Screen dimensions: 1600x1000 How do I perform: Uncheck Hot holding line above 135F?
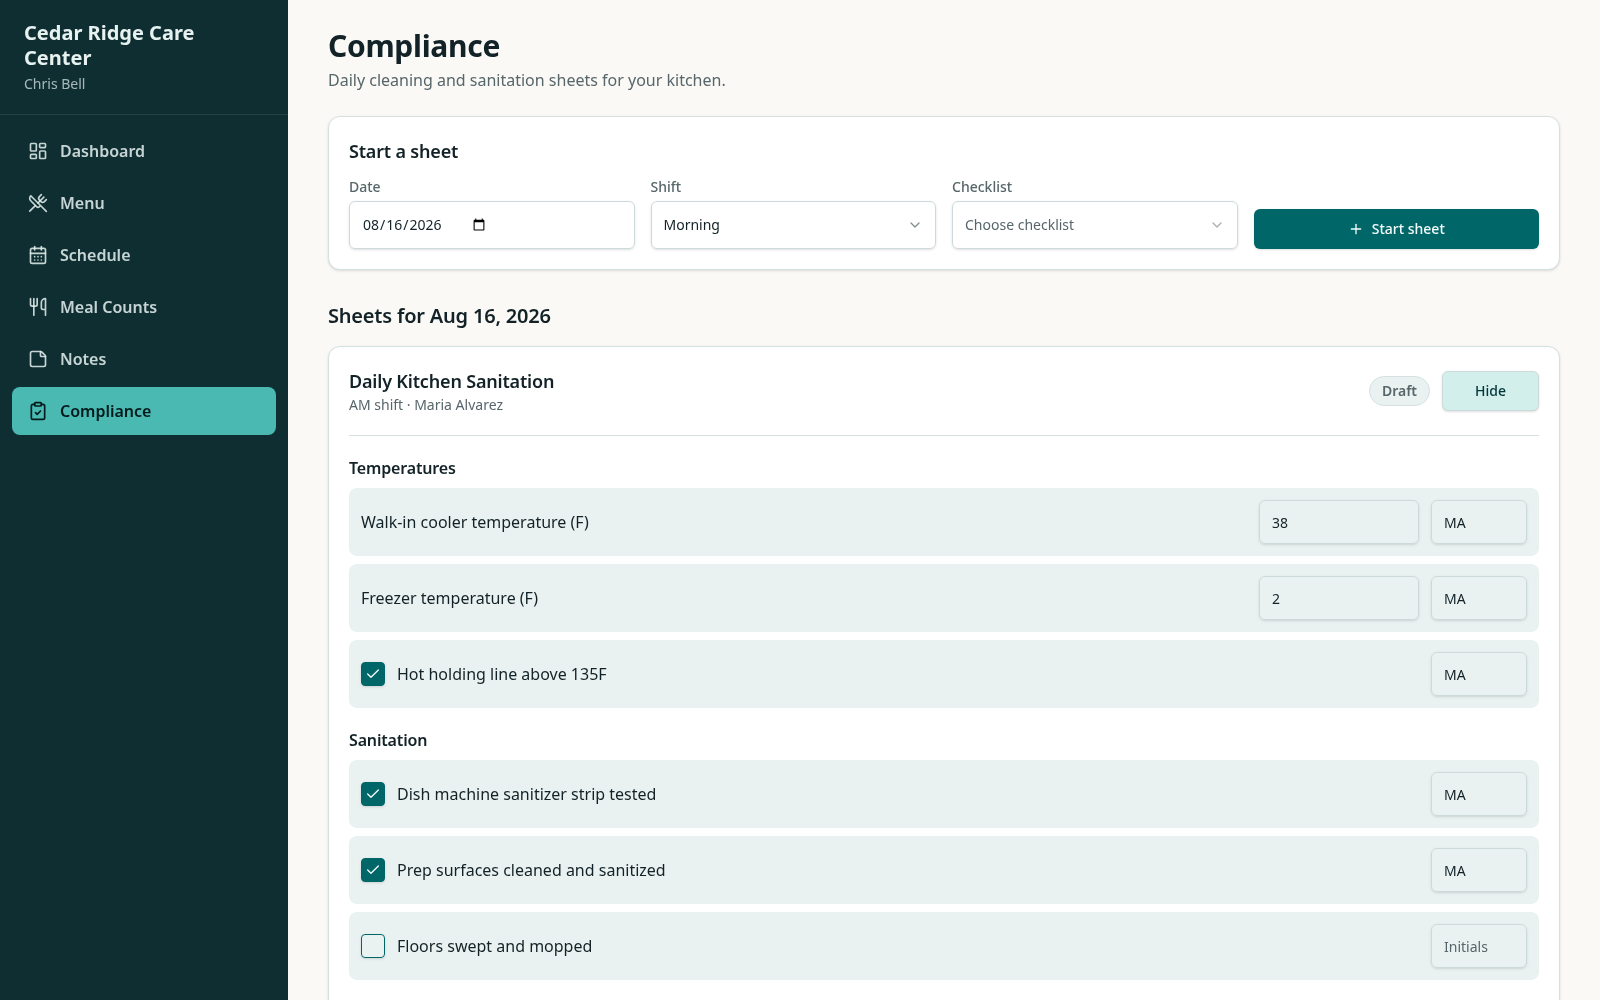coord(373,674)
